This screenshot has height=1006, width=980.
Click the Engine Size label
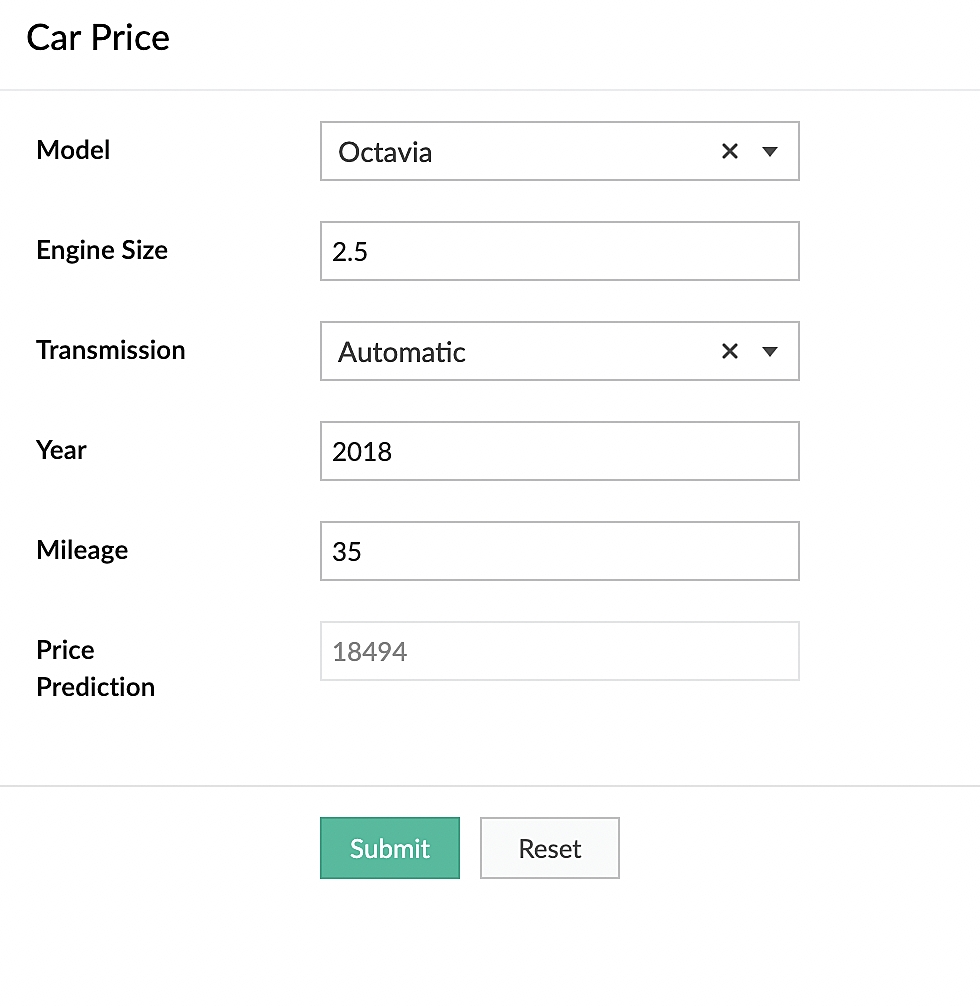(102, 250)
